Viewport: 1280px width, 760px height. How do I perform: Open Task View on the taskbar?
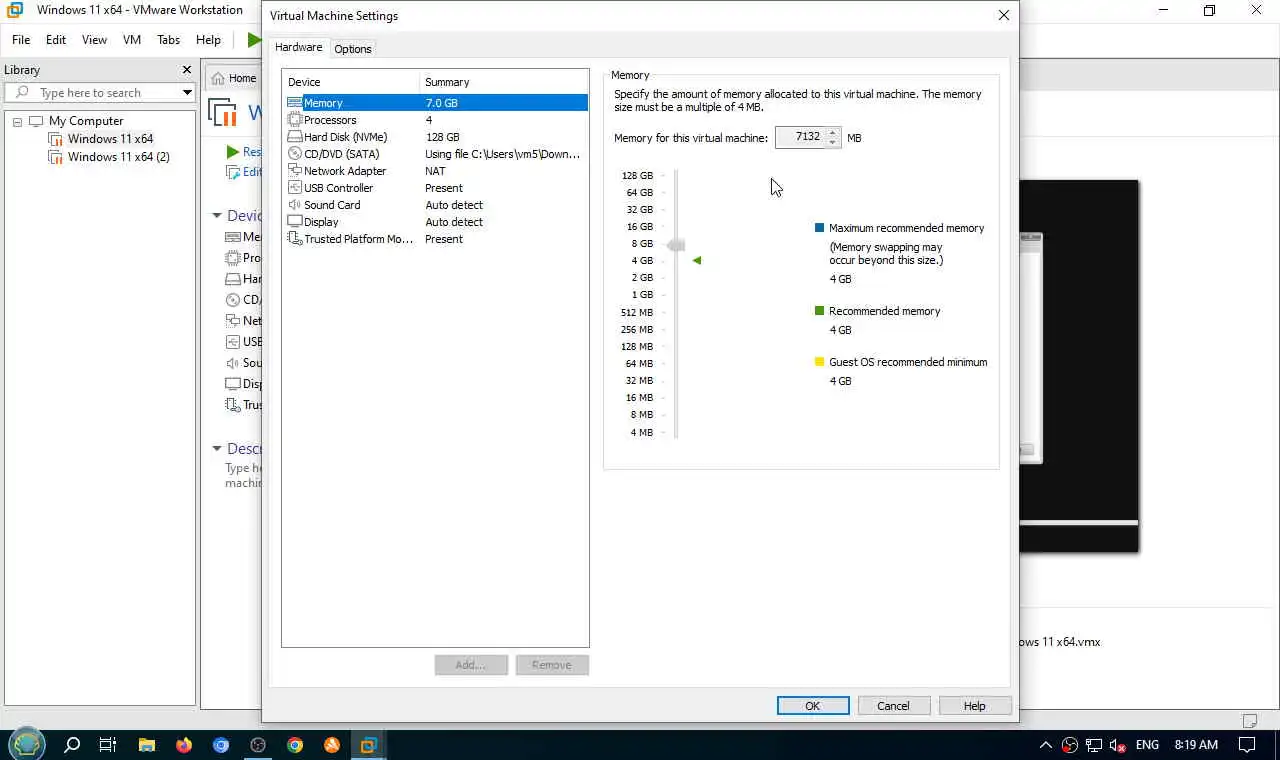(108, 745)
